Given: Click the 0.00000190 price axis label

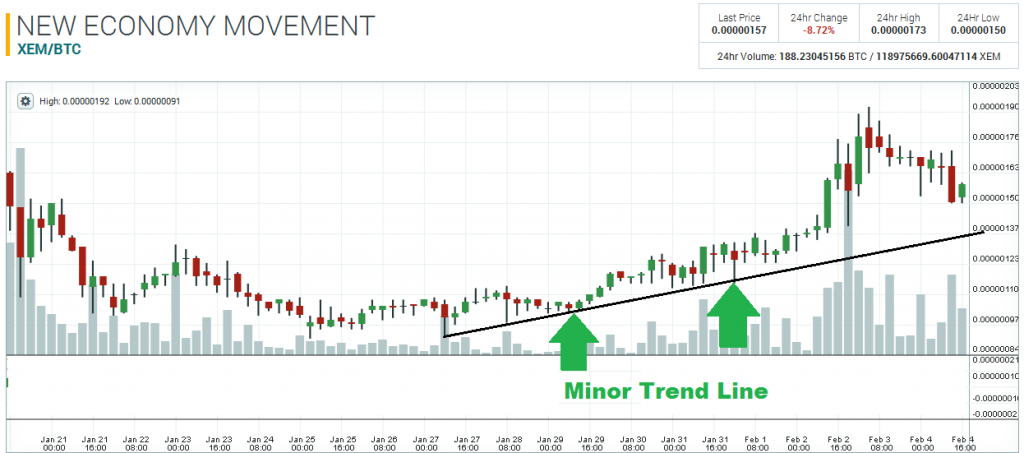Looking at the screenshot, I should pyautogui.click(x=997, y=106).
